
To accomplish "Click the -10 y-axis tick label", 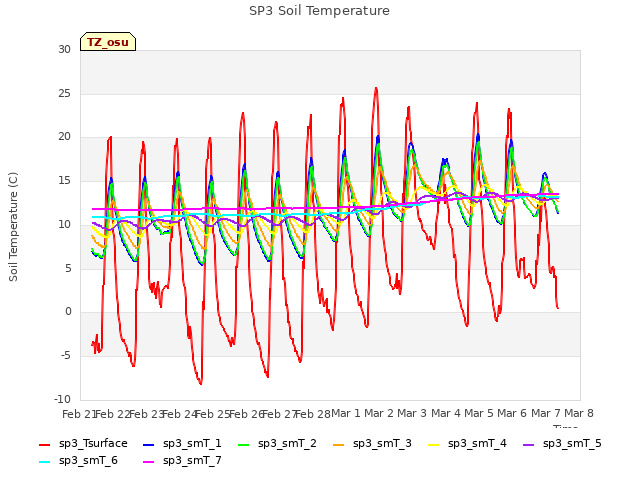I will pyautogui.click(x=62, y=399).
